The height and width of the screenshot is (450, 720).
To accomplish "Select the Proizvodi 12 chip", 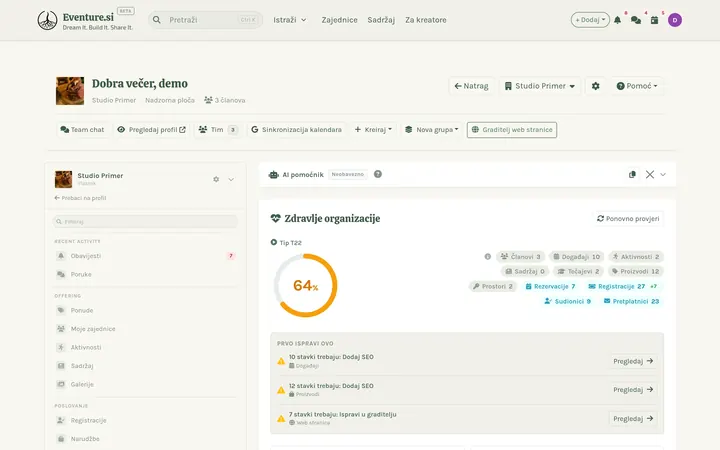I will [636, 271].
